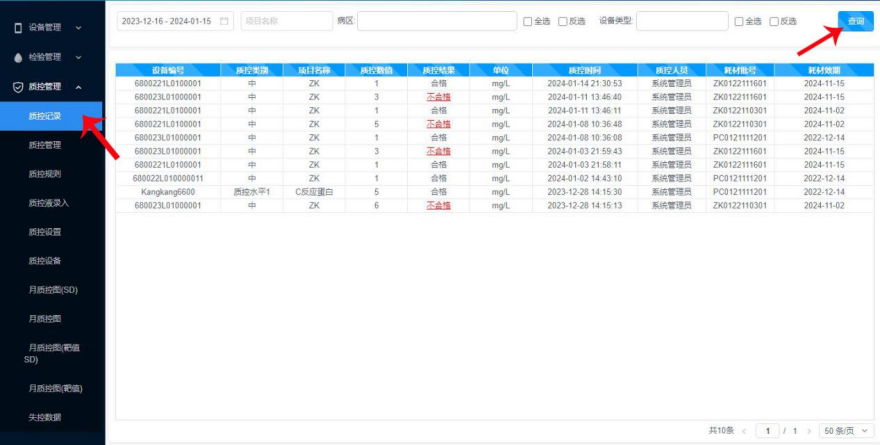Select the C反应蛋白 project cell
Image resolution: width=880 pixels, height=445 pixels.
pos(314,192)
